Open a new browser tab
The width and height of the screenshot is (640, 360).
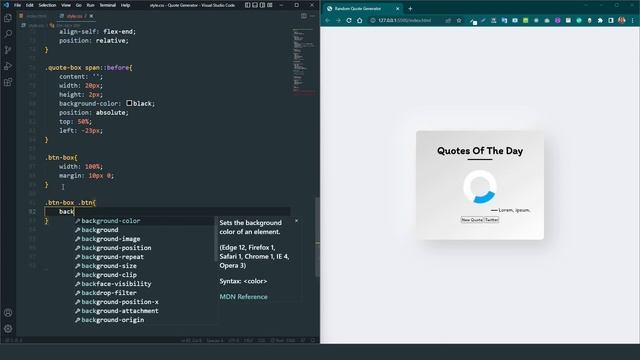point(410,9)
